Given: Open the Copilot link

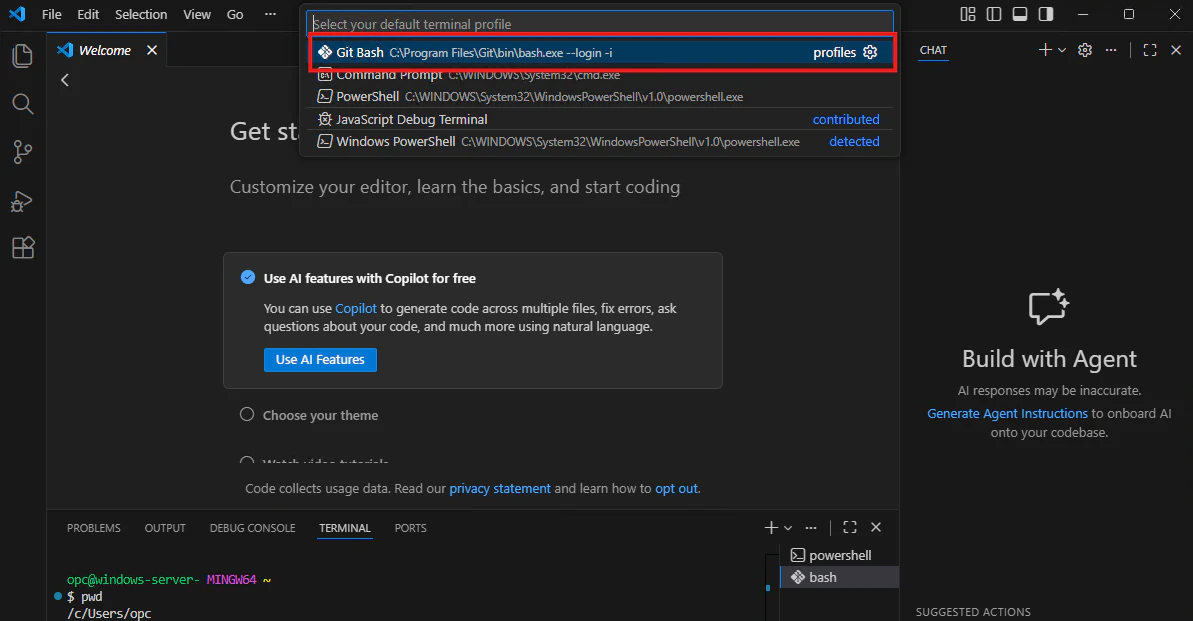Looking at the screenshot, I should coord(356,308).
